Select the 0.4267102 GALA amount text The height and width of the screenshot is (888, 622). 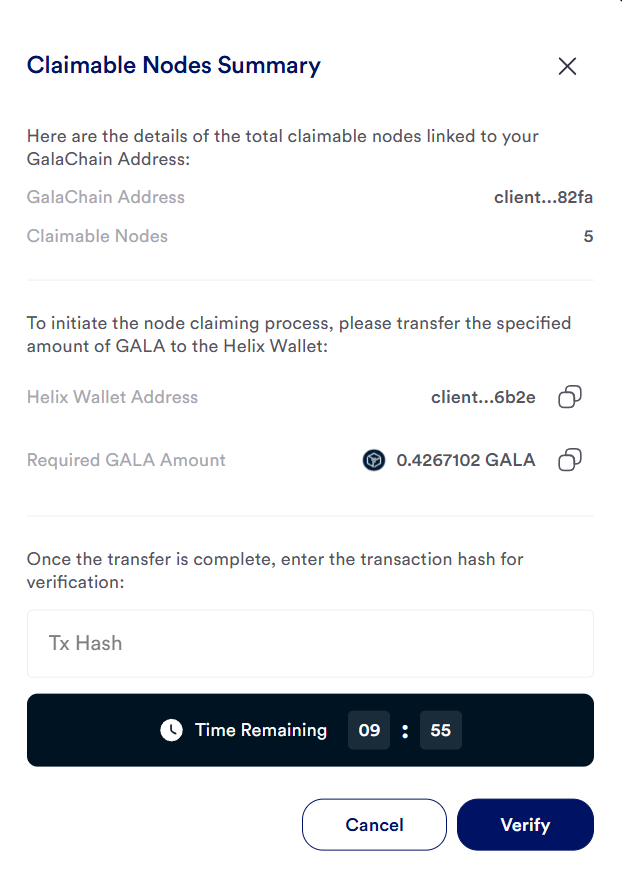(x=466, y=460)
